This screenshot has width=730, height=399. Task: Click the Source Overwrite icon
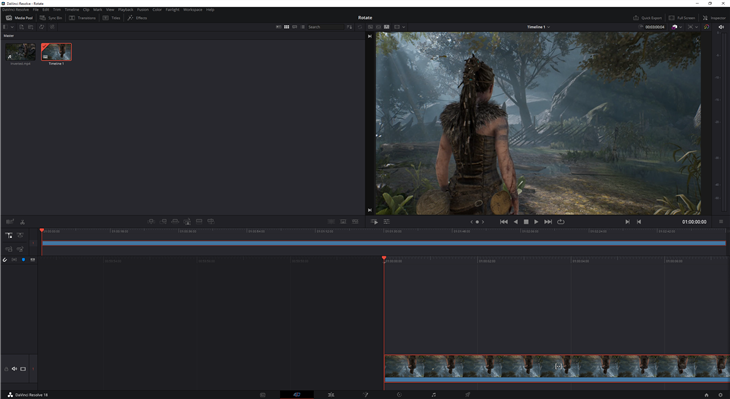coord(210,221)
